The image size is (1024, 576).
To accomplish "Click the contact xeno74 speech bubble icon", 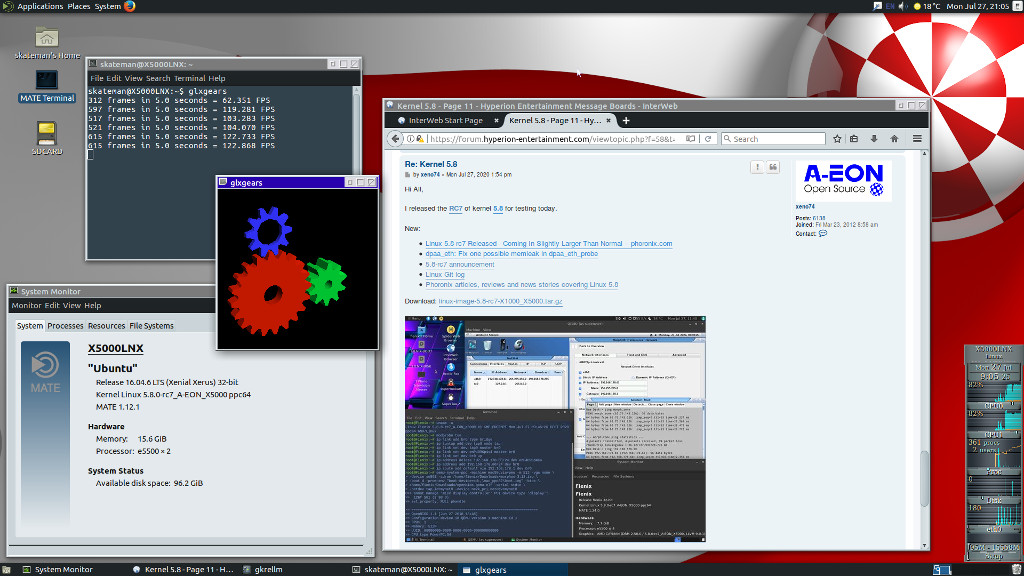I will pos(823,233).
